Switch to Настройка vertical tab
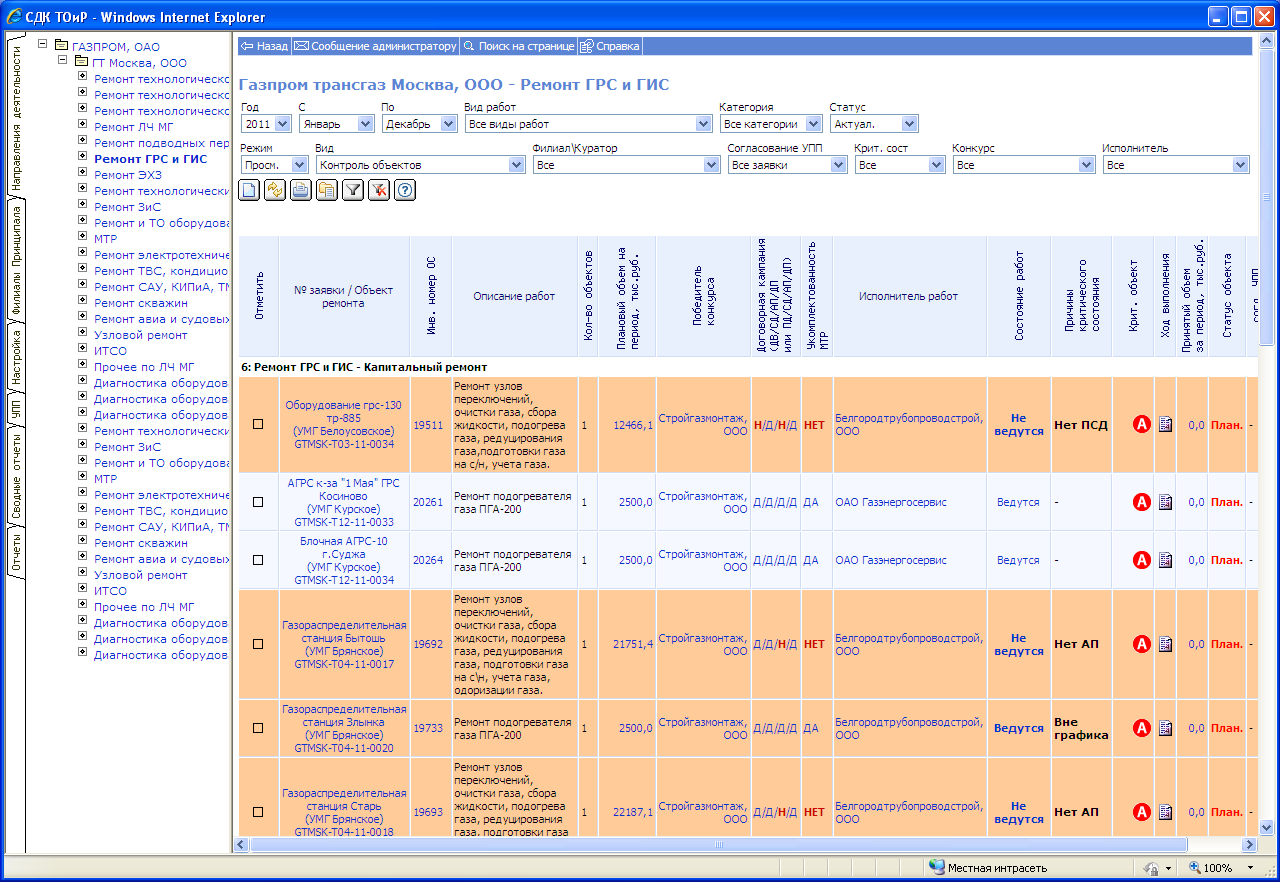This screenshot has height=882, width=1280. click(15, 357)
